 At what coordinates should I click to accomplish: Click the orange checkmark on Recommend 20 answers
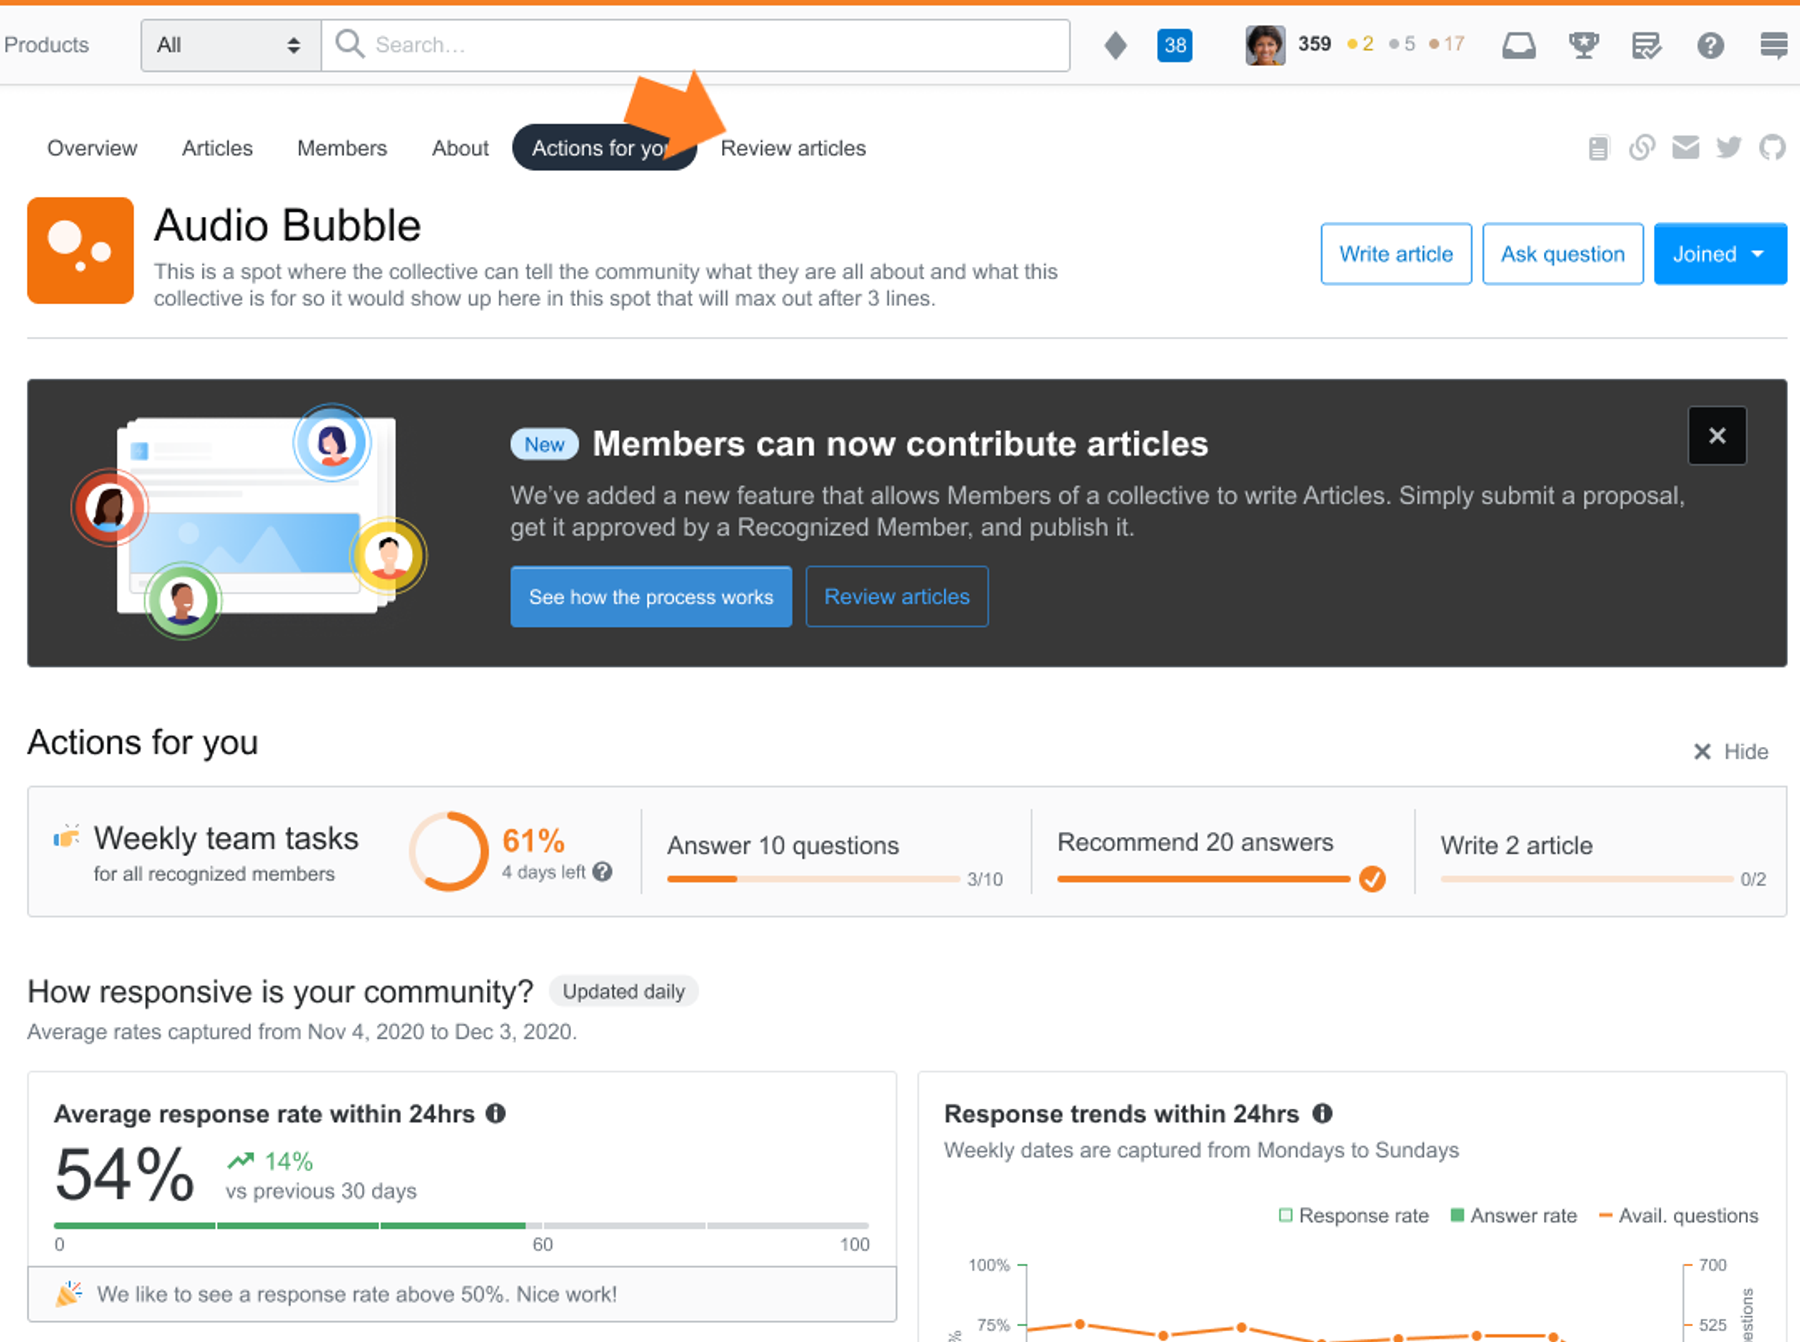pos(1372,879)
